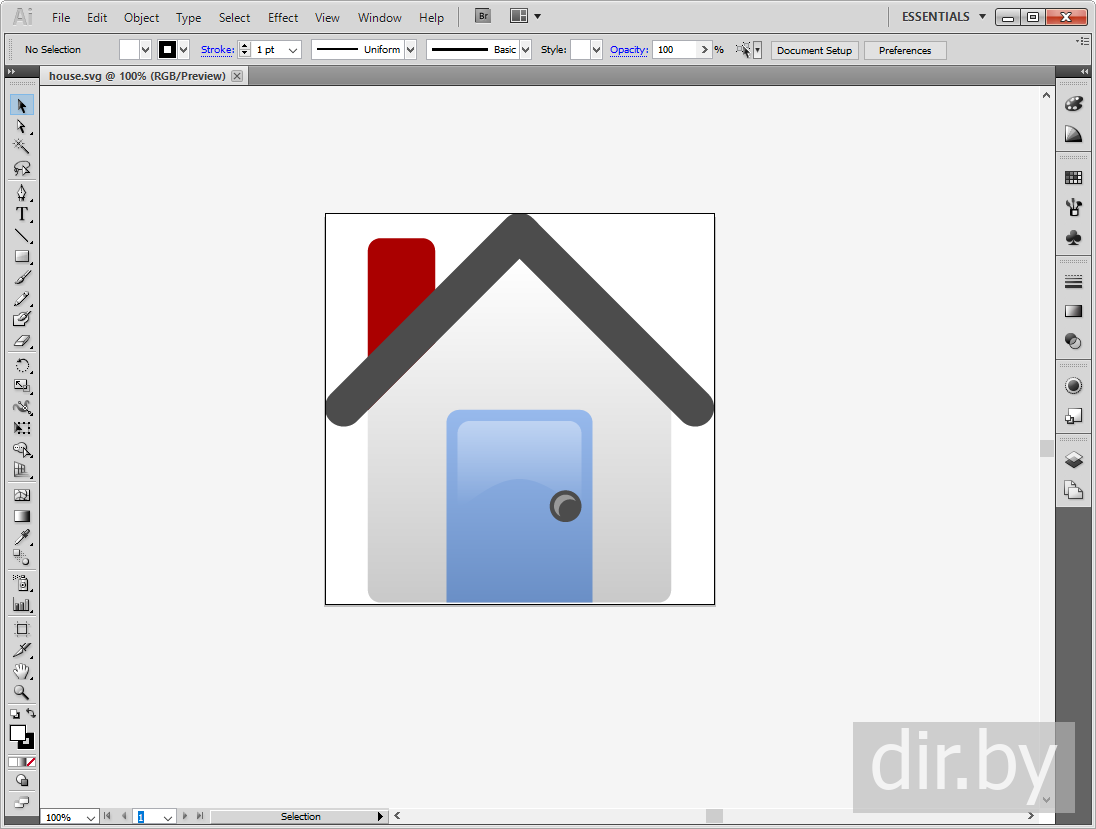Open the Swatches panel icon
The height and width of the screenshot is (829, 1096).
pos(1074,178)
